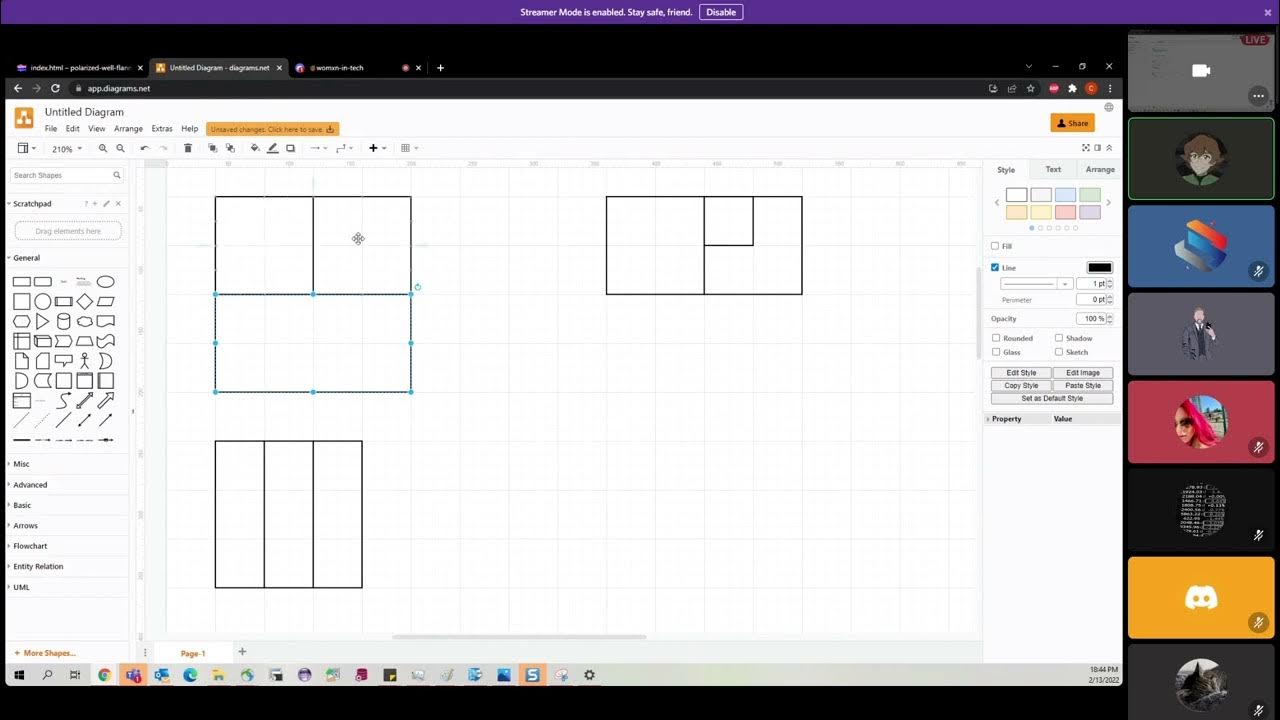Select the black line color swatch
The height and width of the screenshot is (720, 1280).
[x=1099, y=267]
